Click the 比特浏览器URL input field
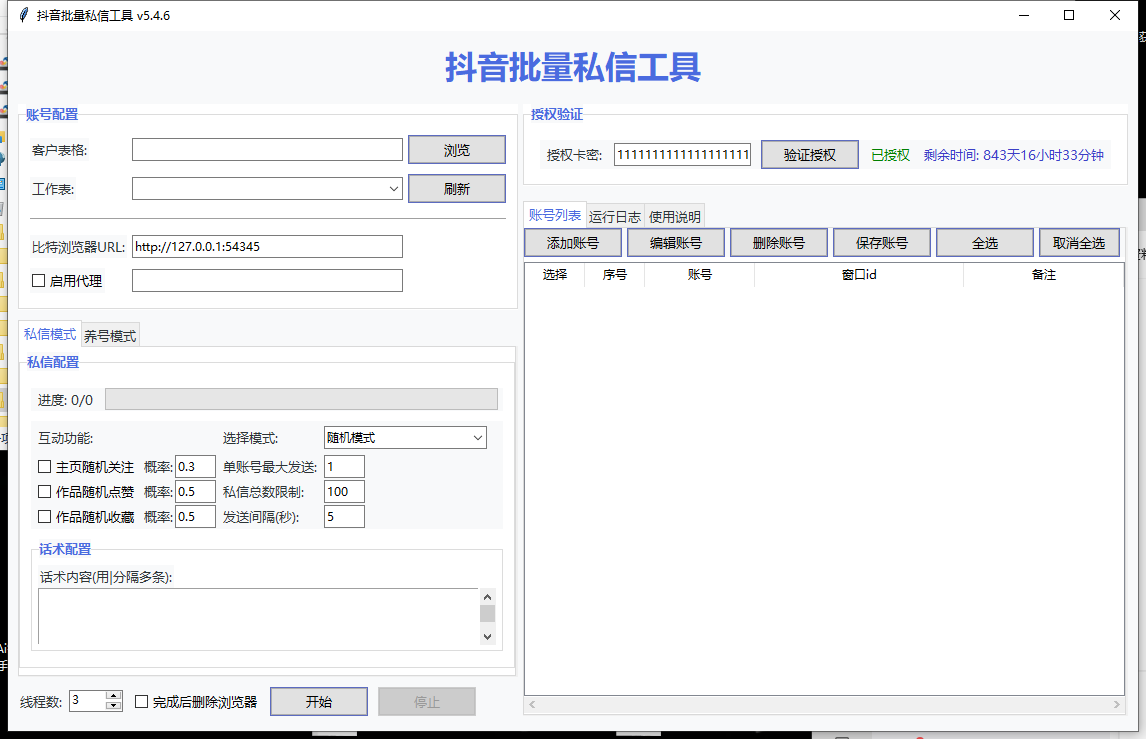 coord(267,246)
